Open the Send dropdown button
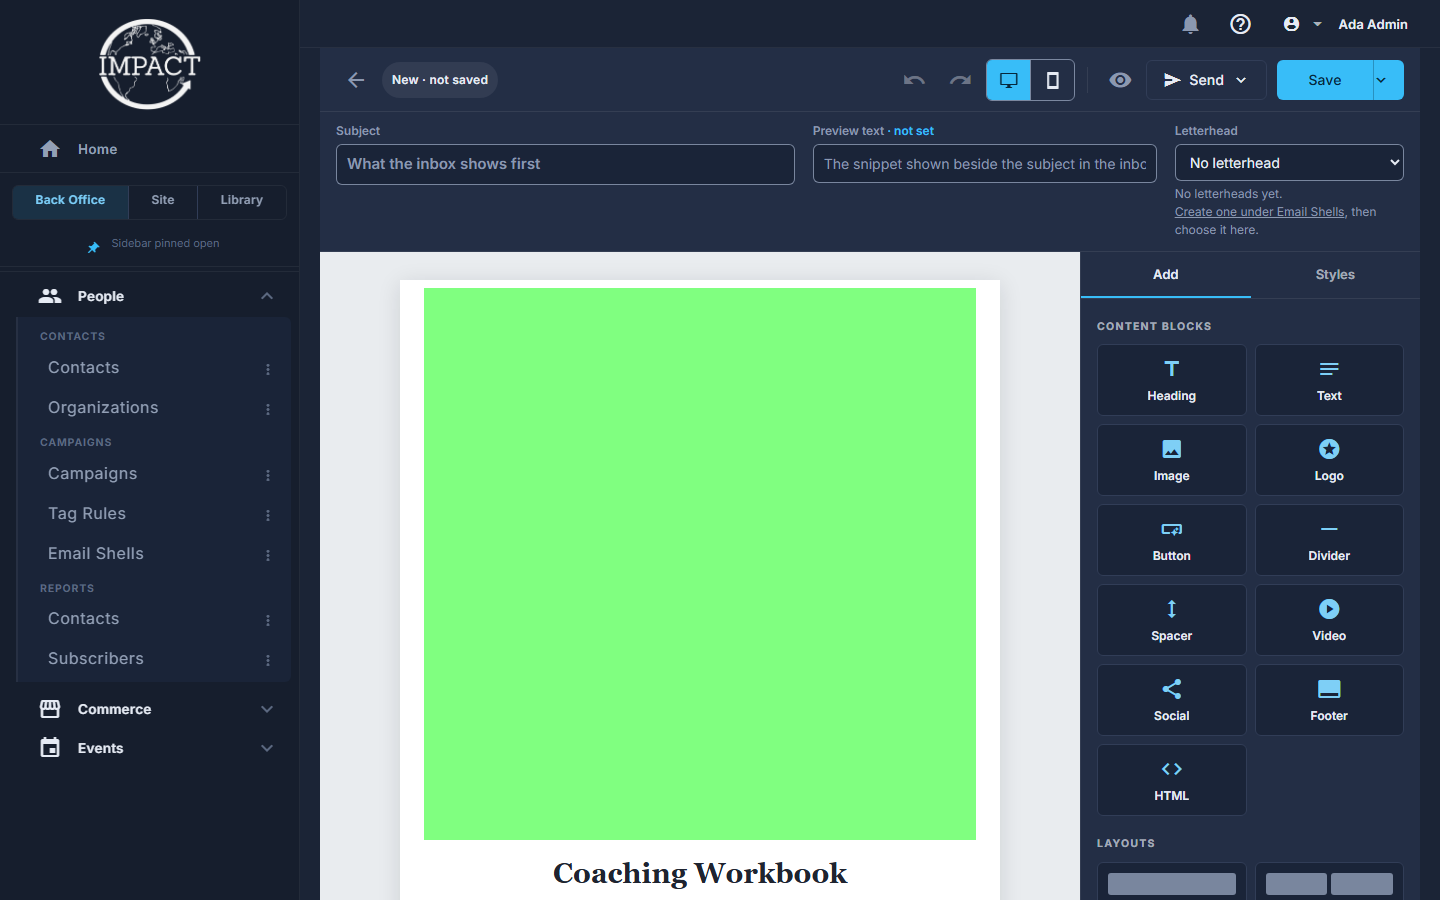 pos(1206,80)
